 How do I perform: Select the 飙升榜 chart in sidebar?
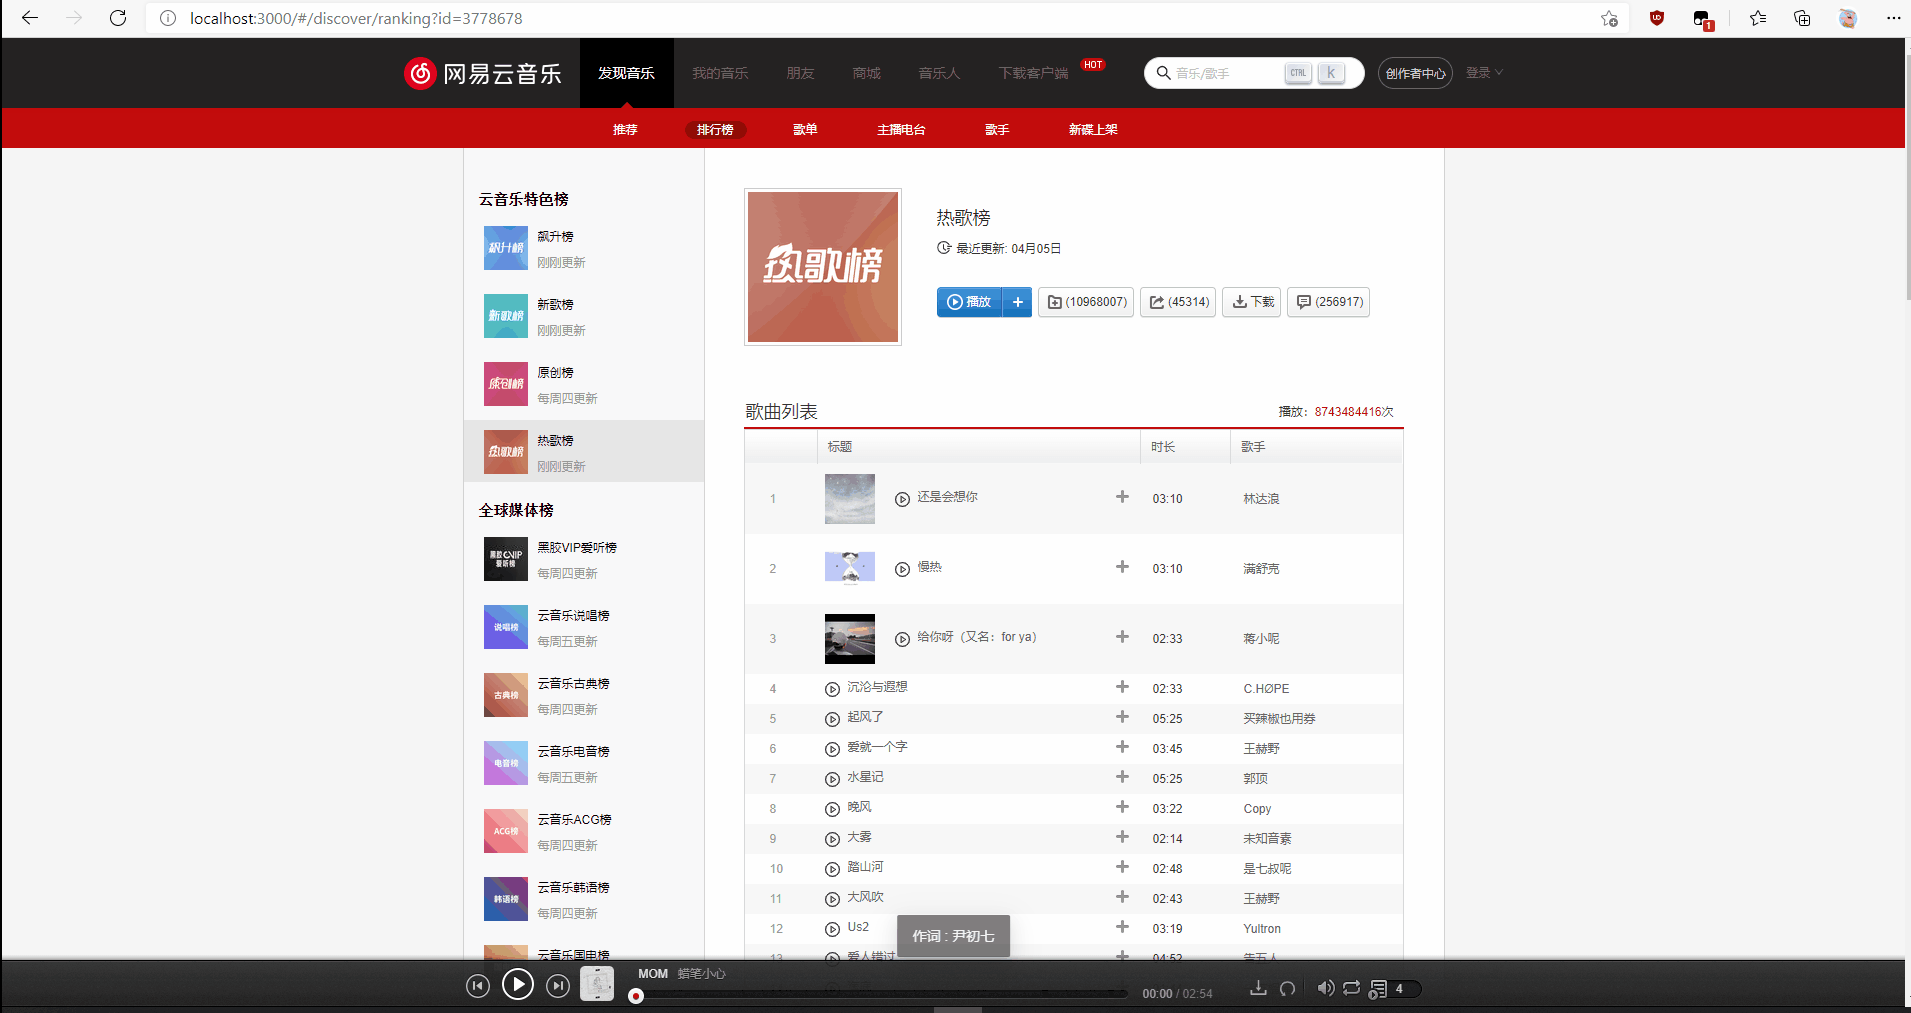click(x=584, y=248)
